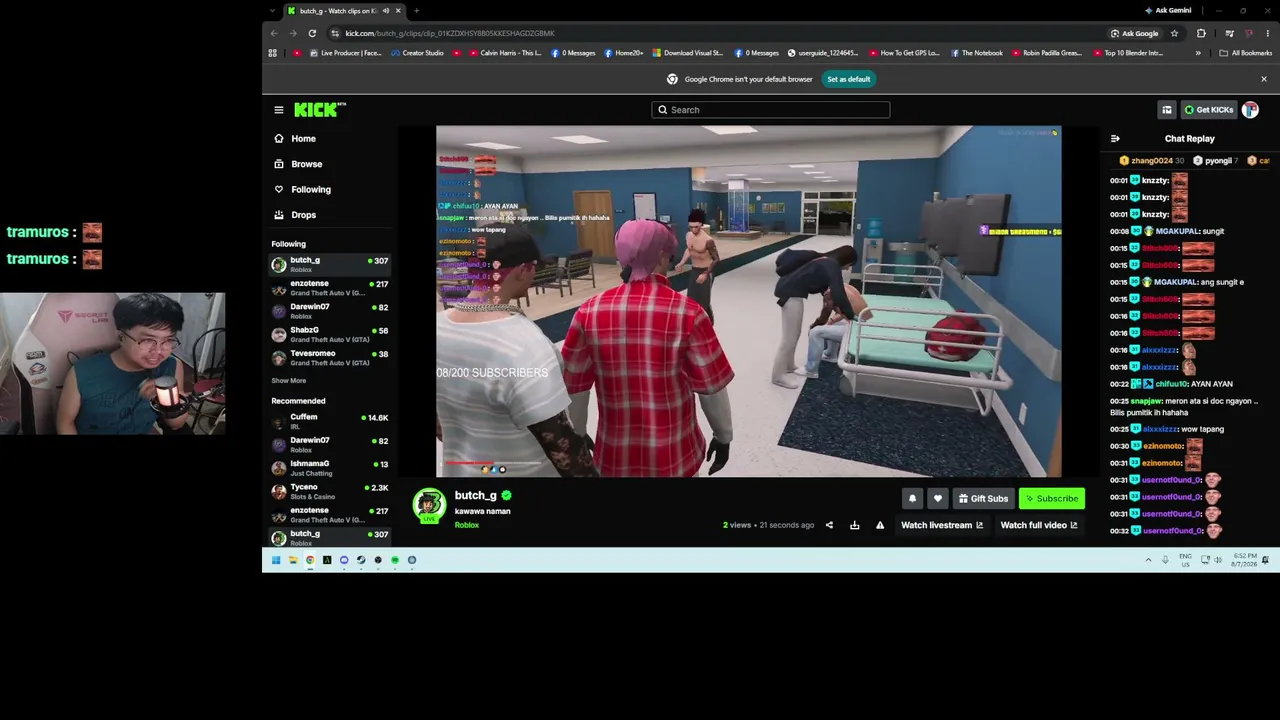Open Cuffem in Recommended channels
Image resolution: width=1280 pixels, height=720 pixels.
(x=330, y=421)
